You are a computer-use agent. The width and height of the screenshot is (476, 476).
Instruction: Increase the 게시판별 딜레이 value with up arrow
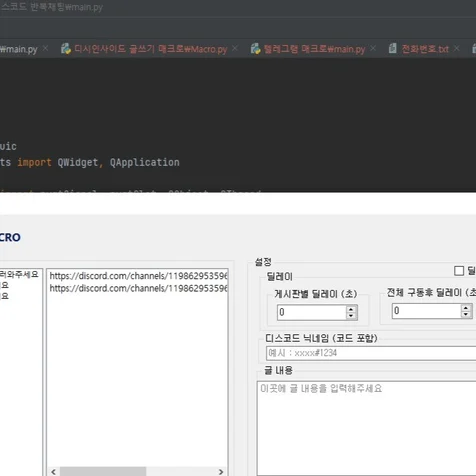pos(351,309)
